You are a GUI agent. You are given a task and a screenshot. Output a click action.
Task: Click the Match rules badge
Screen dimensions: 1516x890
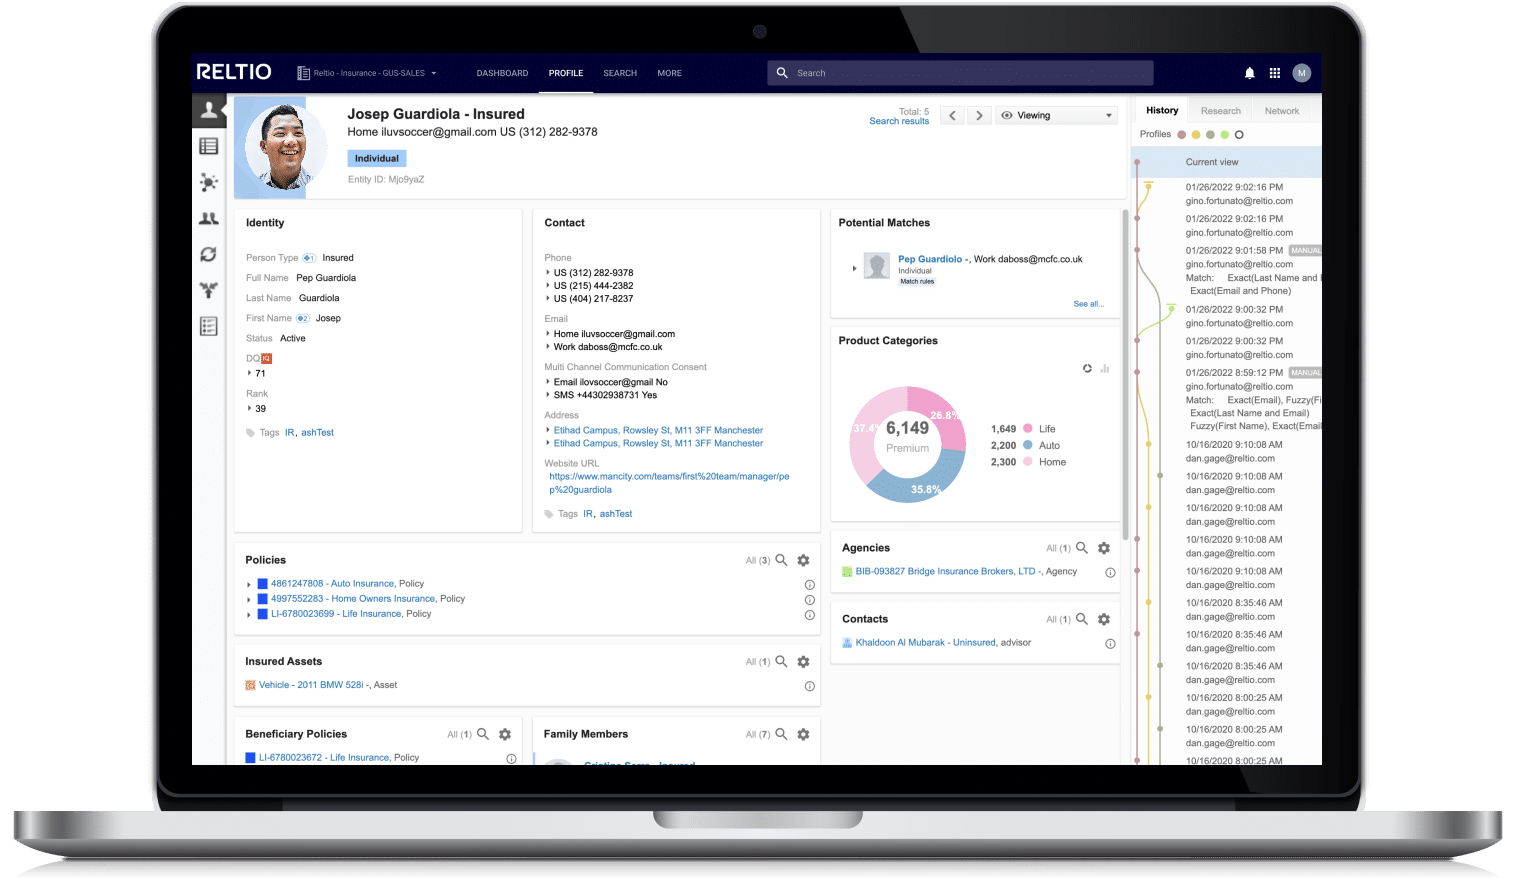coord(917,282)
